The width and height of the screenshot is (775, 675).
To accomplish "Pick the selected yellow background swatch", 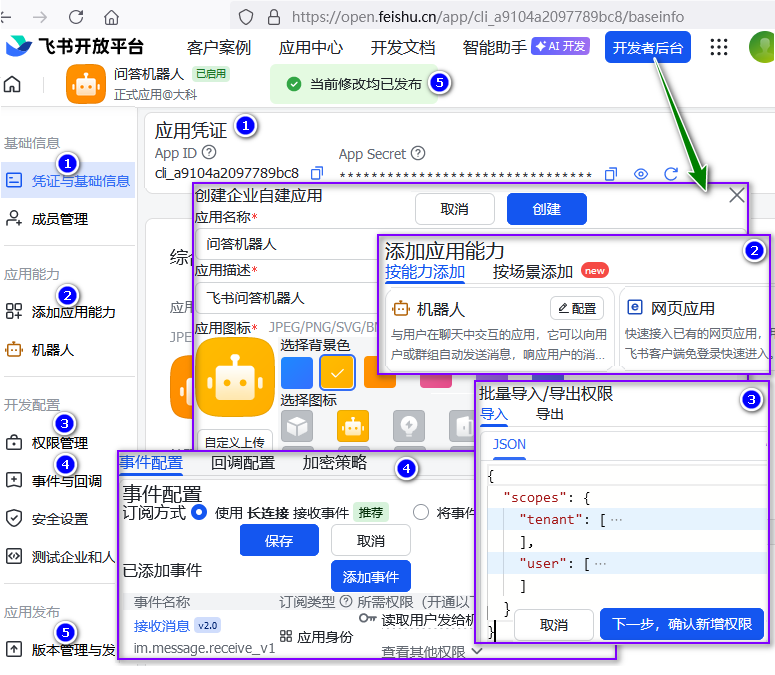I will tap(337, 372).
